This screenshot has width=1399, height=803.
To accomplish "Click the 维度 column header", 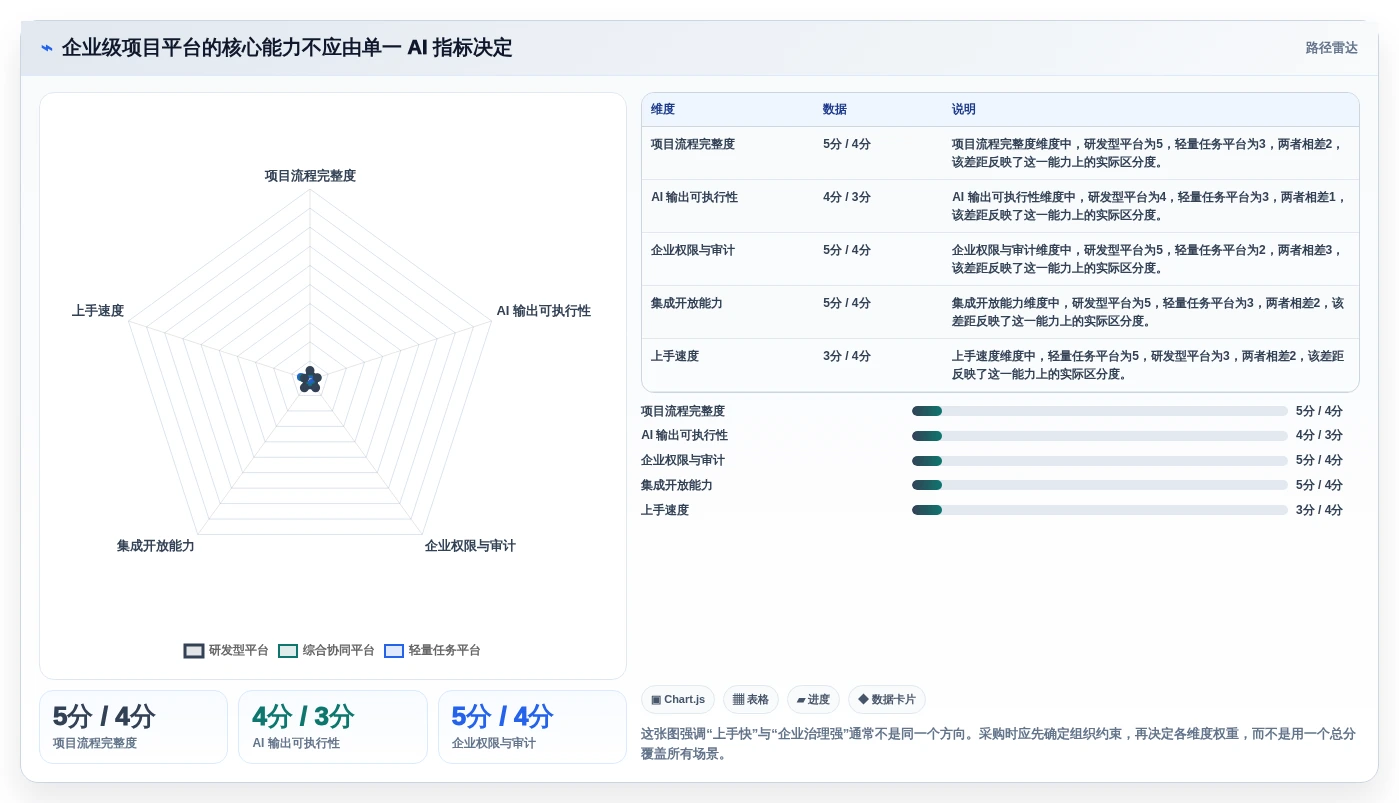I will pyautogui.click(x=663, y=110).
